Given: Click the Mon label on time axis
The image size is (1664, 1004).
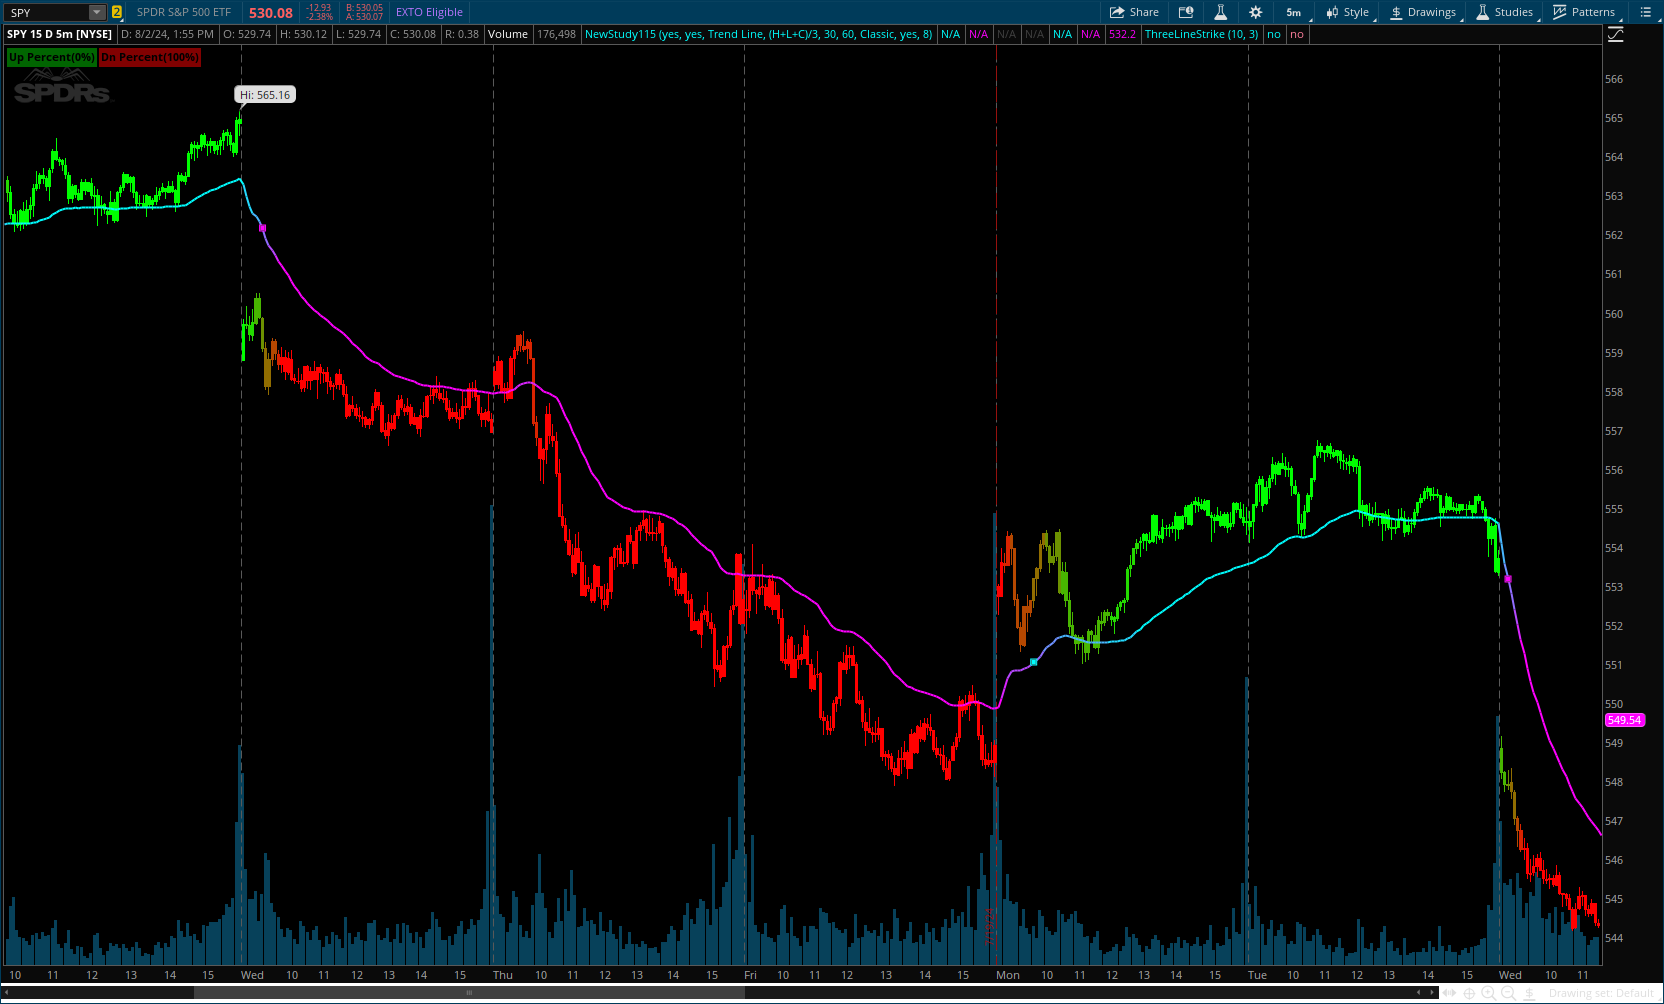Looking at the screenshot, I should [x=1008, y=976].
